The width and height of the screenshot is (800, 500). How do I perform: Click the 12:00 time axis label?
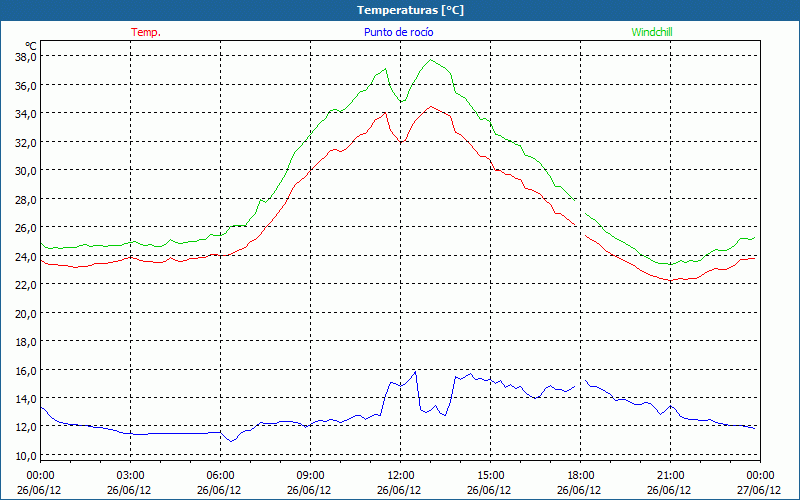pyautogui.click(x=401, y=476)
